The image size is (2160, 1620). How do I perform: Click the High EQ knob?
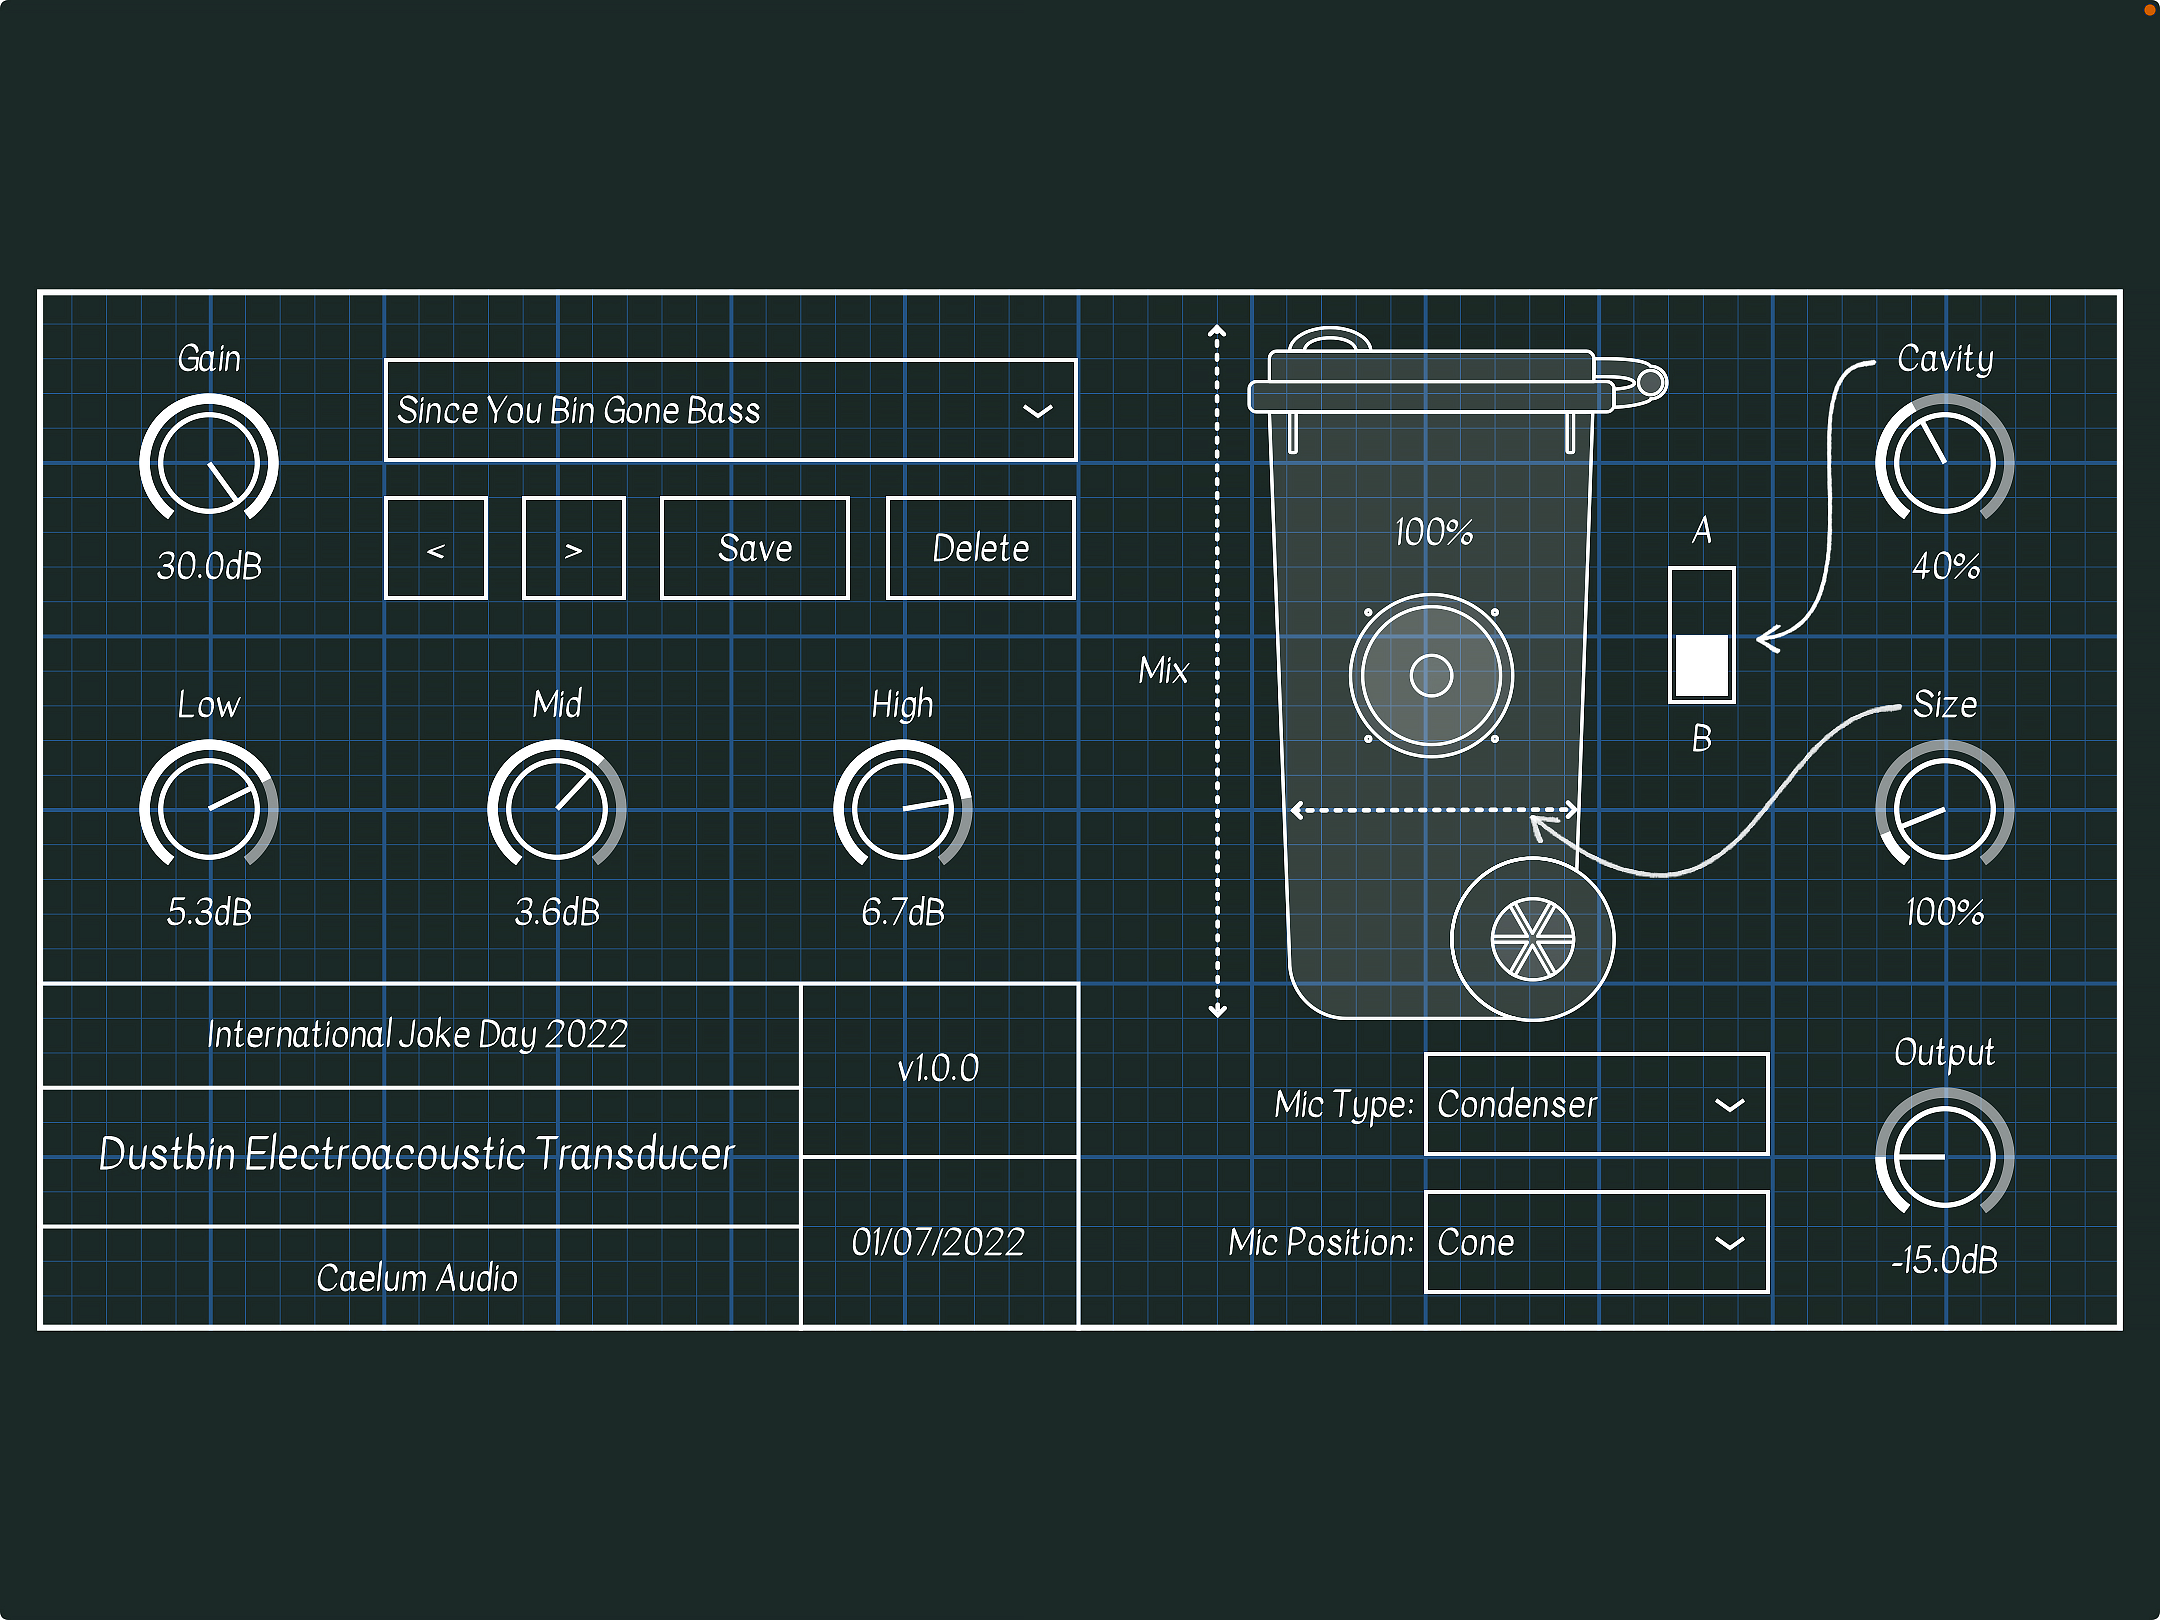pyautogui.click(x=902, y=809)
